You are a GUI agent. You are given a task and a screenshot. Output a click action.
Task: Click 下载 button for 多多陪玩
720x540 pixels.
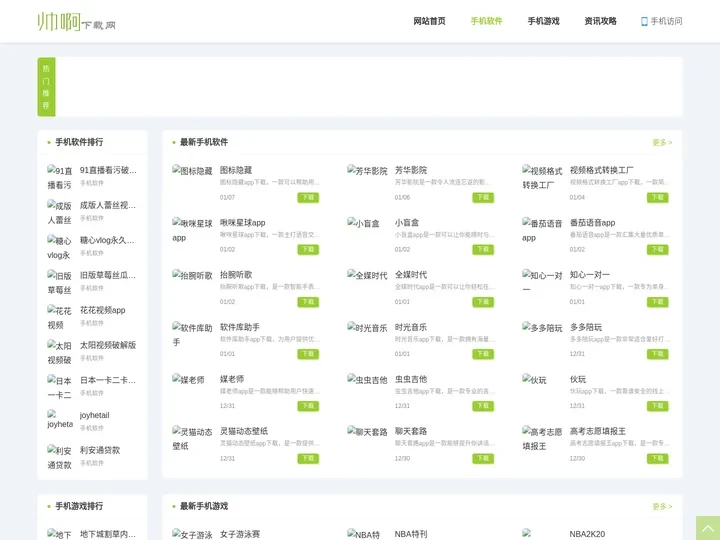coord(658,354)
